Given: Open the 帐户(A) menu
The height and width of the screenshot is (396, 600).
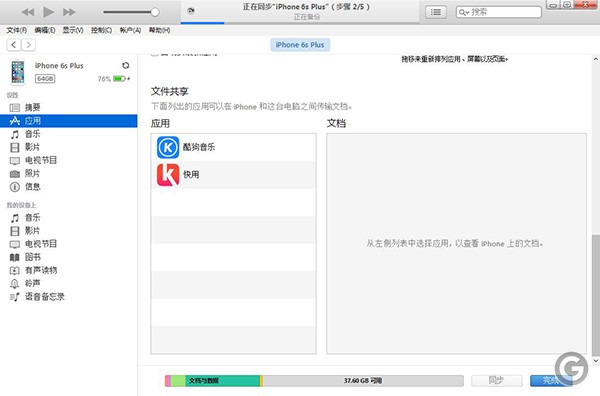Looking at the screenshot, I should click(x=130, y=30).
